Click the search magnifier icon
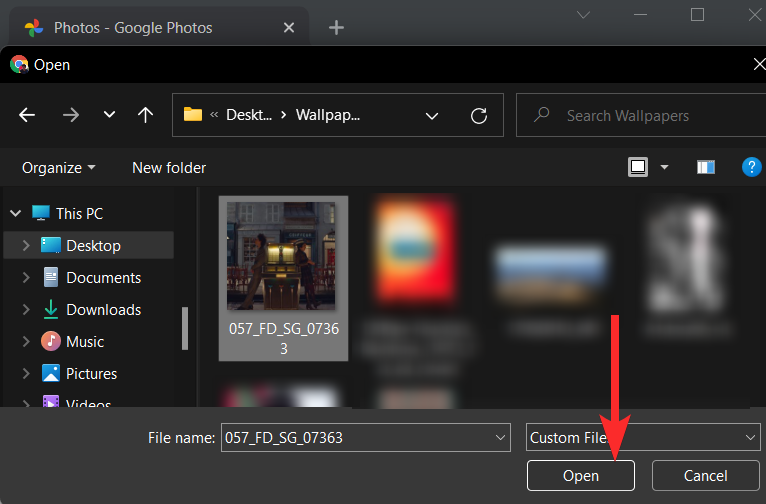Screen dimensions: 766x504 click(542, 115)
